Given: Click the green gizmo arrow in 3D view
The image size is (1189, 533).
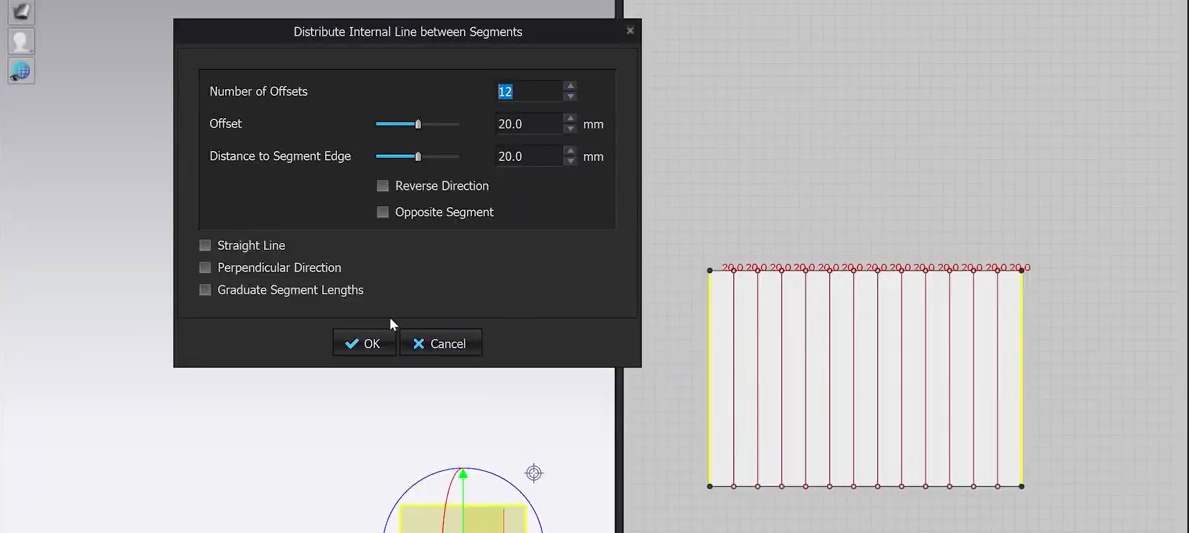Looking at the screenshot, I should pos(463,474).
